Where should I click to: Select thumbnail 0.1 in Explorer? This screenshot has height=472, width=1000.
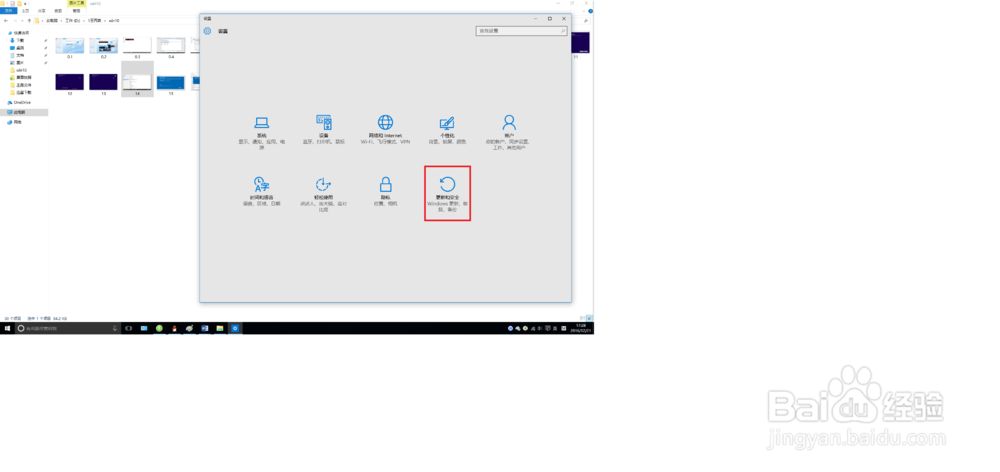70,48
